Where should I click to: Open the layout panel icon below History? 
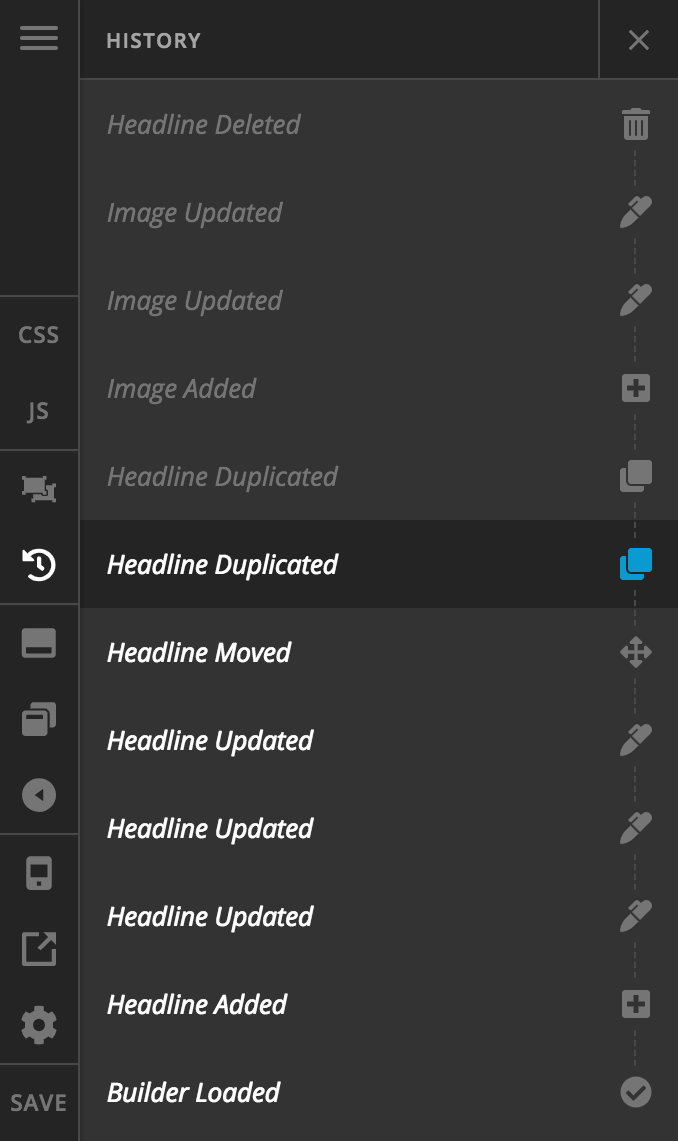click(38, 644)
